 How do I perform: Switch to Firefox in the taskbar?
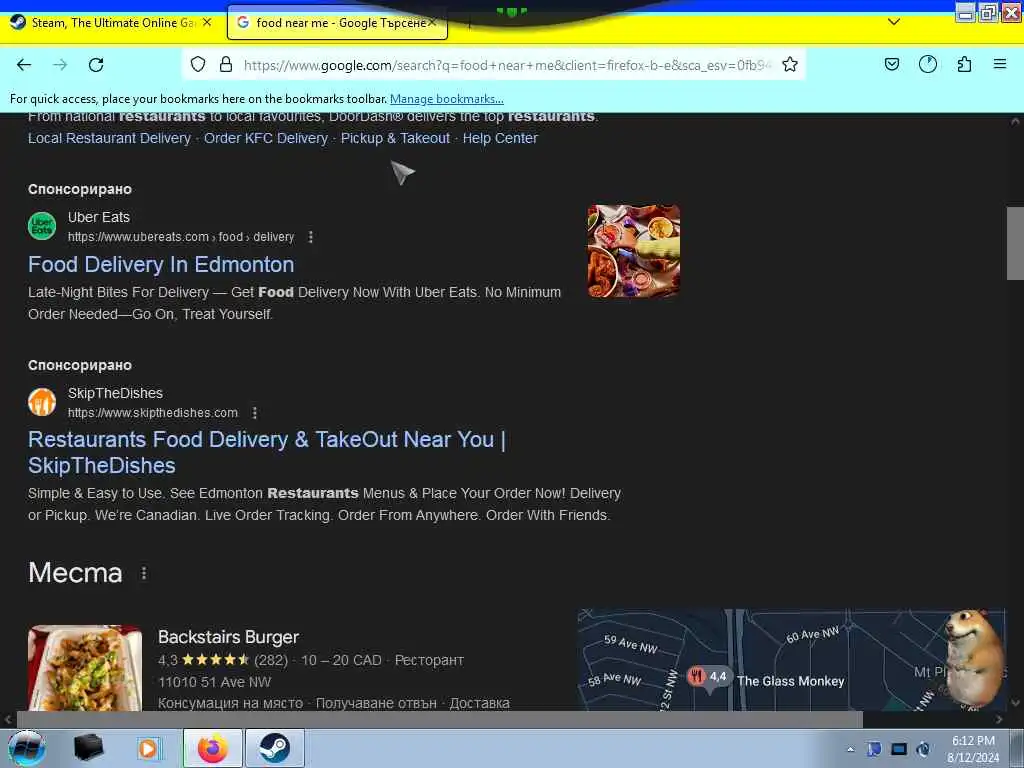(x=213, y=748)
